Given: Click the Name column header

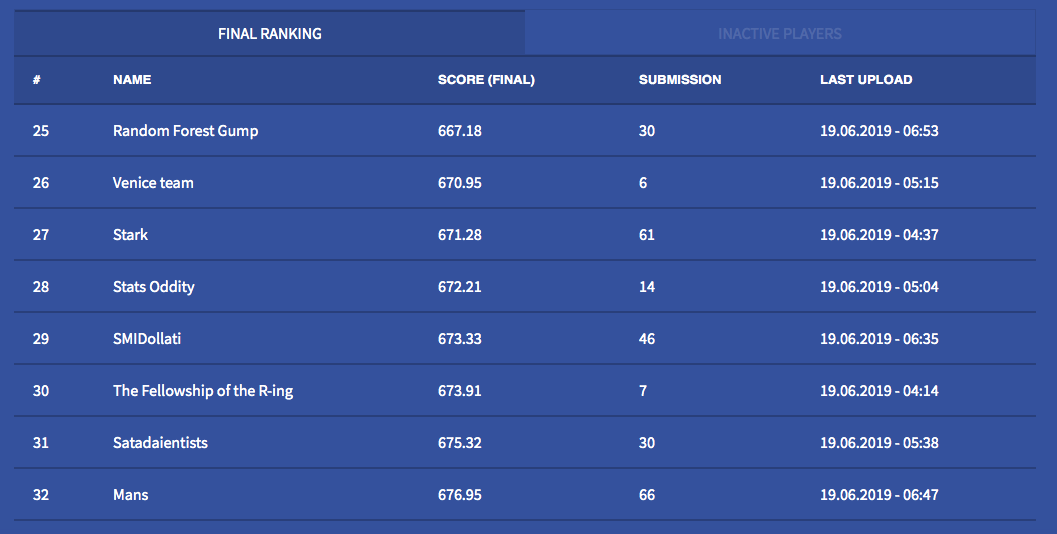Looking at the screenshot, I should [x=132, y=80].
